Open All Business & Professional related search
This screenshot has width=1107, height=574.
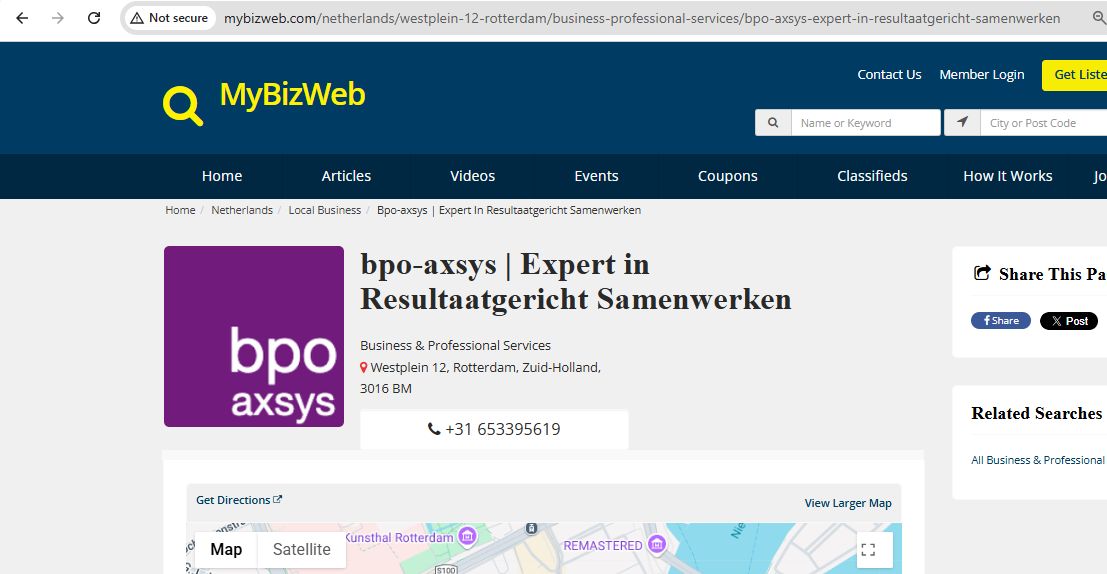(1038, 460)
